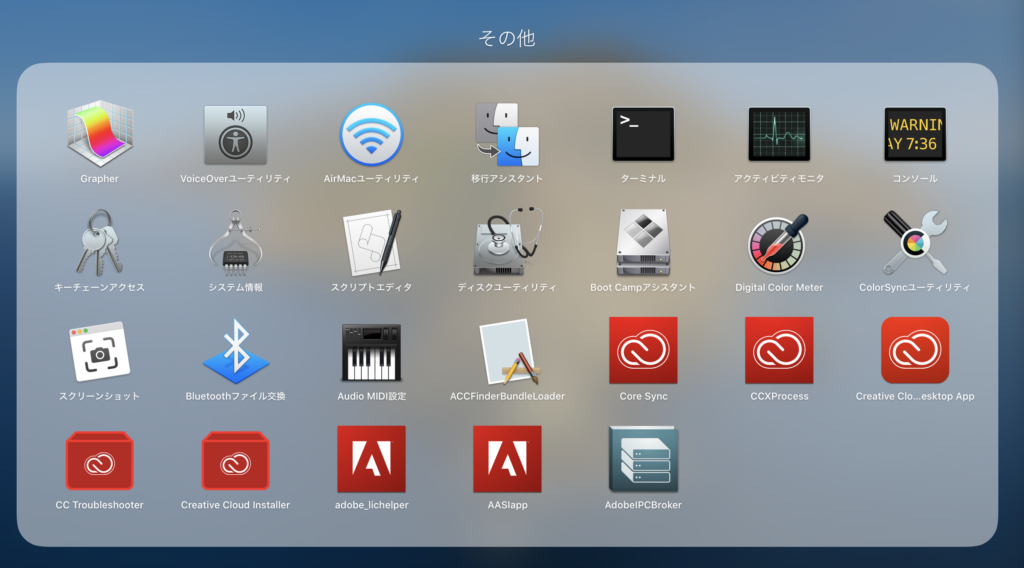Open the Console app with the WARNING icon
Viewport: 1024px width, 568px height.
(915, 134)
